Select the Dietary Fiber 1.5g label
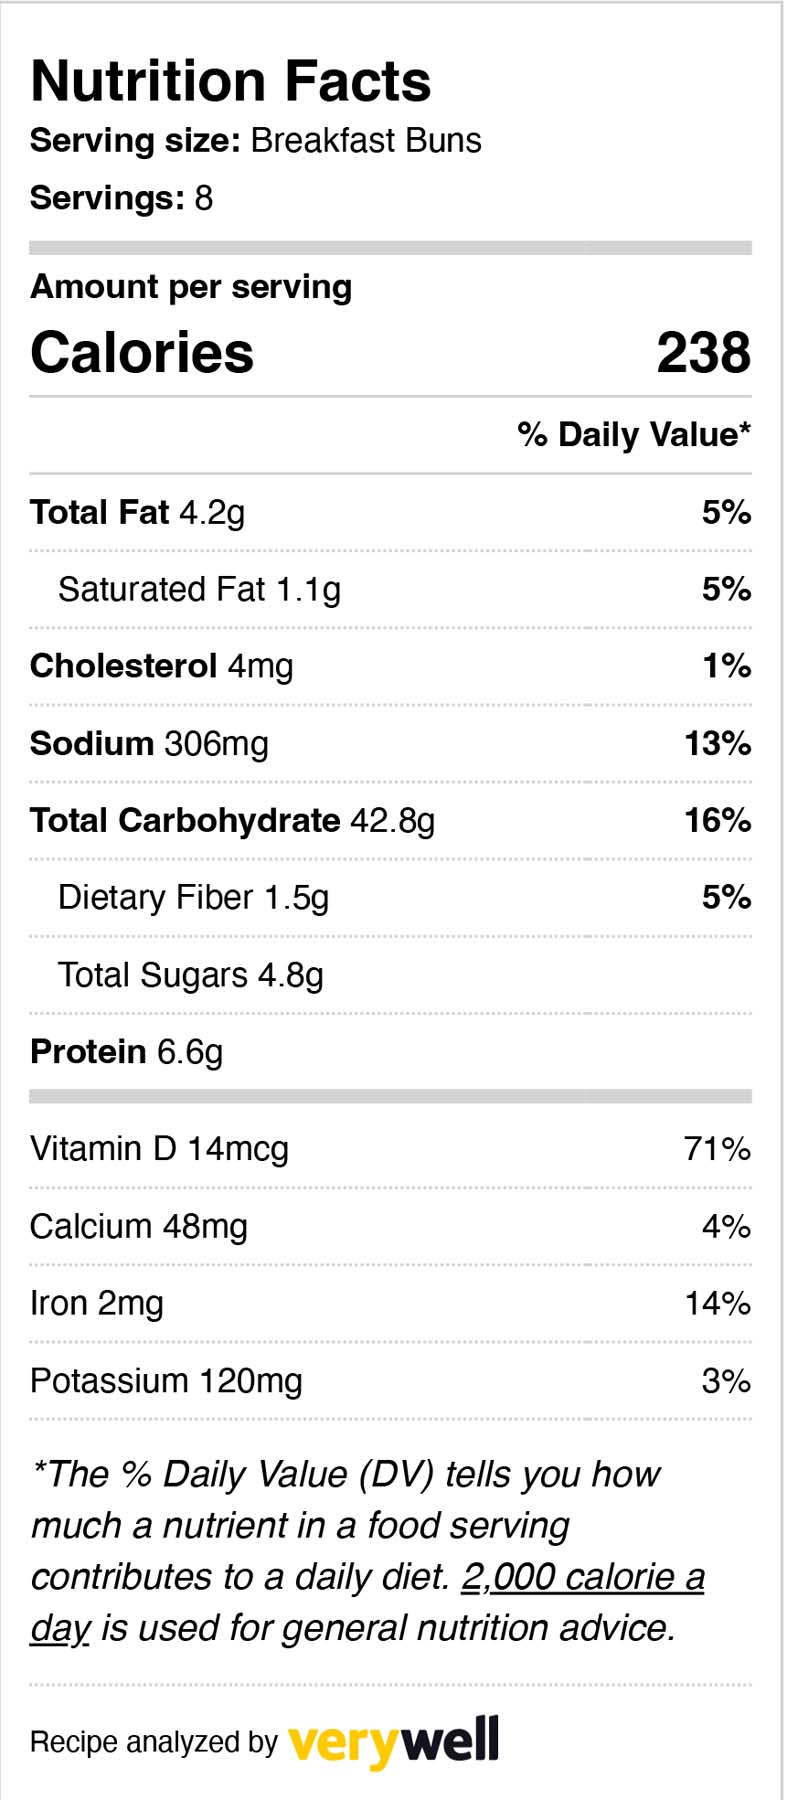Image resolution: width=787 pixels, height=1800 pixels. 193,898
